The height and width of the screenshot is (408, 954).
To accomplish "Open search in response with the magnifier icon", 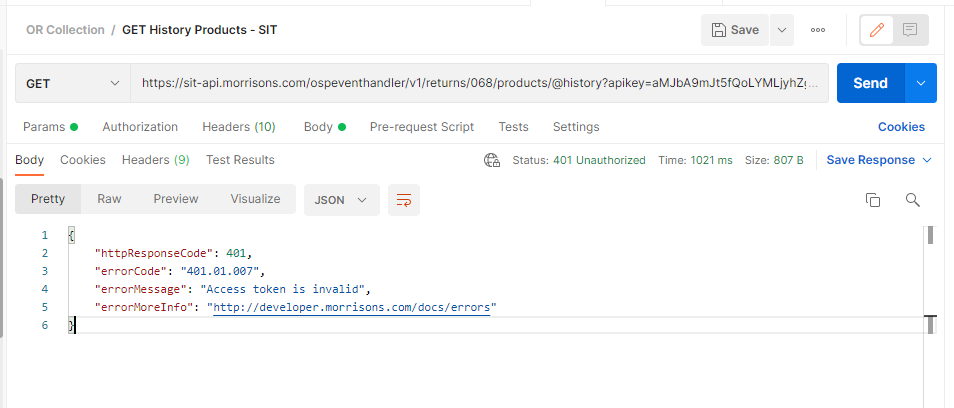I will [913, 200].
